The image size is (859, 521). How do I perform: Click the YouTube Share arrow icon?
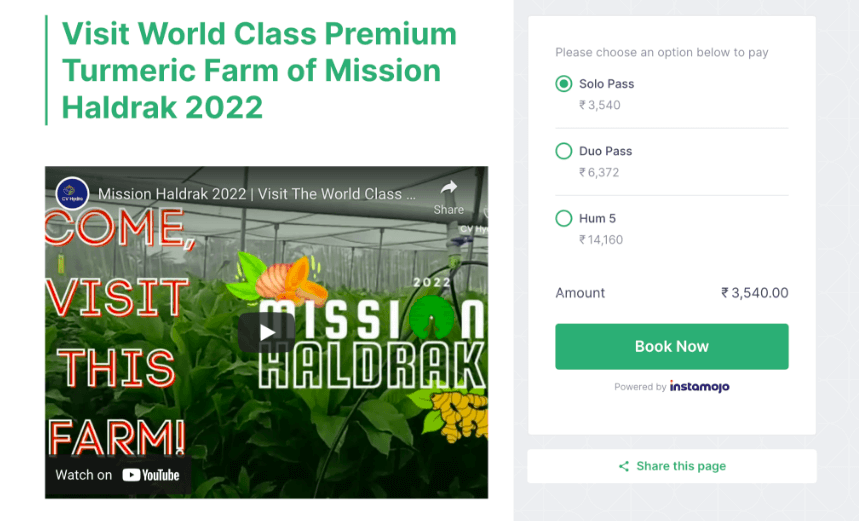coord(449,188)
